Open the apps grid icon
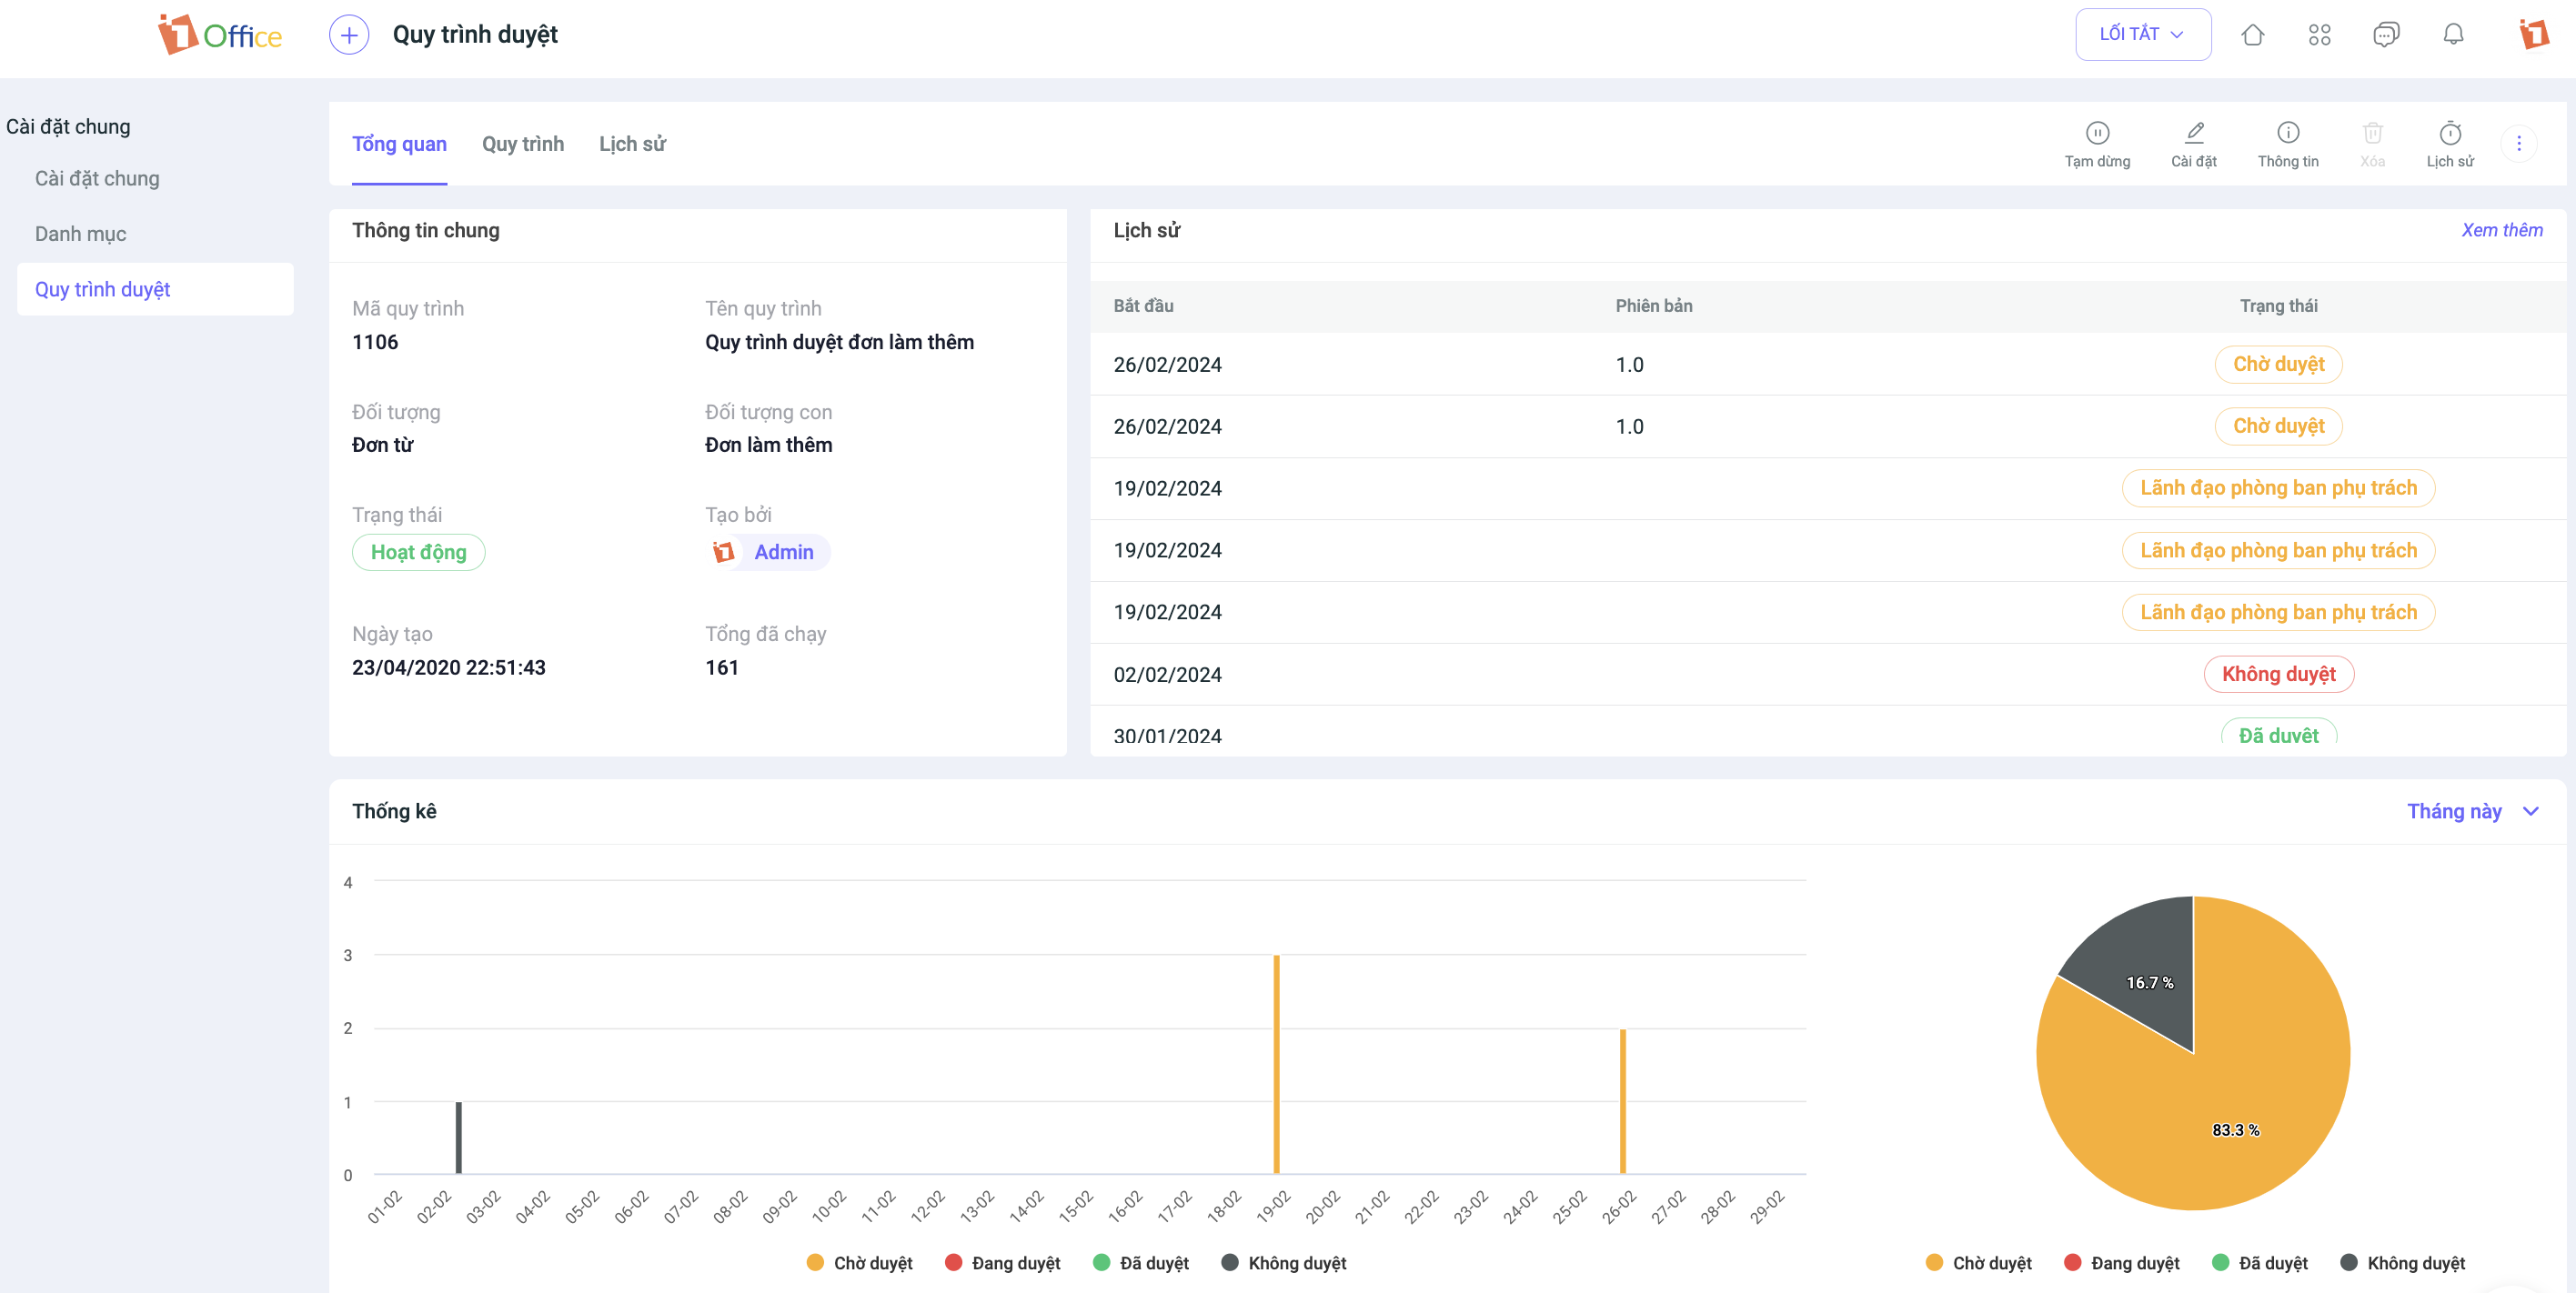The image size is (2576, 1293). tap(2319, 35)
